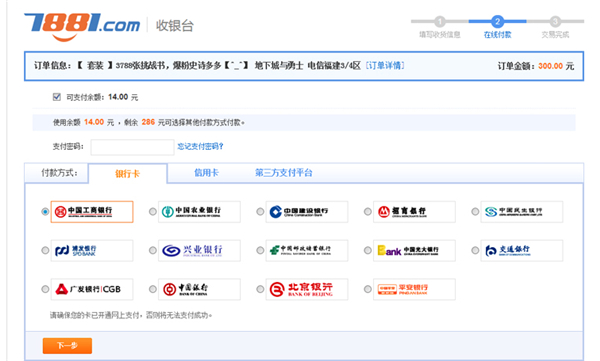The width and height of the screenshot is (600, 361).
Task: Switch to the 信用卡 tab
Action: point(206,173)
